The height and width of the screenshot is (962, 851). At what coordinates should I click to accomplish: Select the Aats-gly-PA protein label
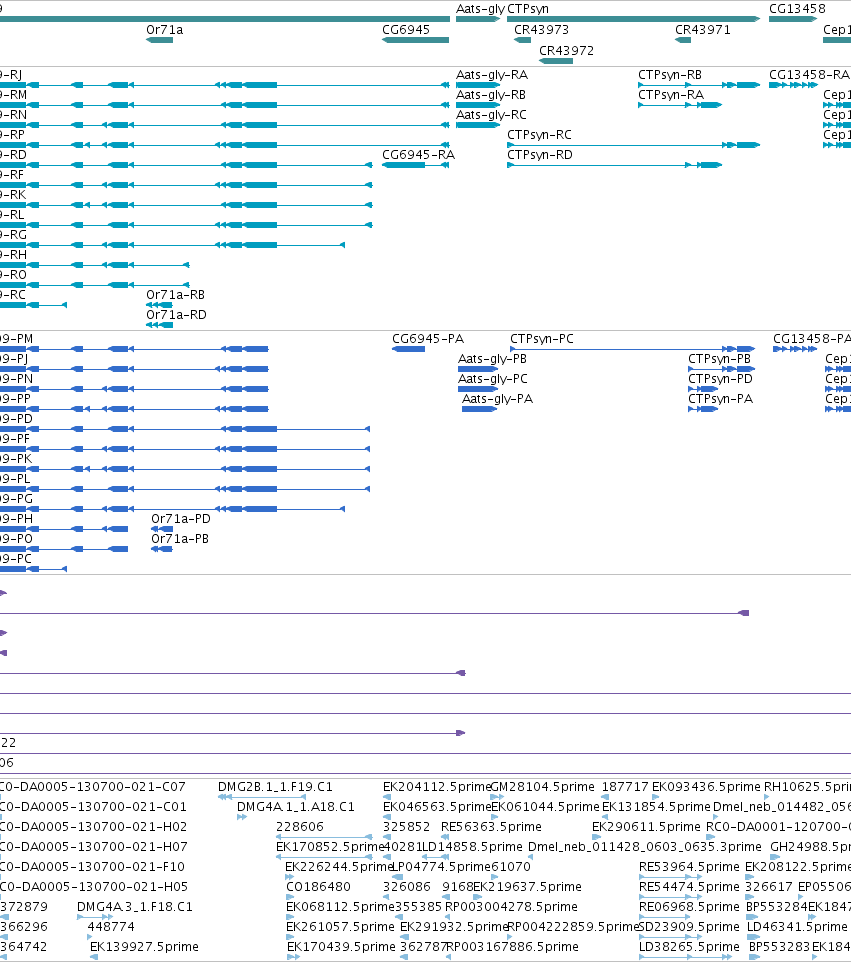tap(498, 399)
